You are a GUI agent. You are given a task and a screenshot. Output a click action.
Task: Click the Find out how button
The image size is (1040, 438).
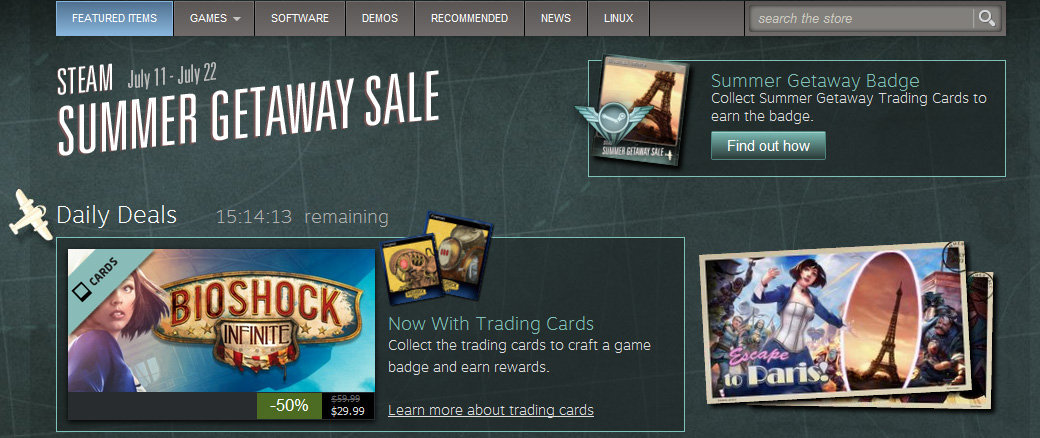pyautogui.click(x=768, y=146)
